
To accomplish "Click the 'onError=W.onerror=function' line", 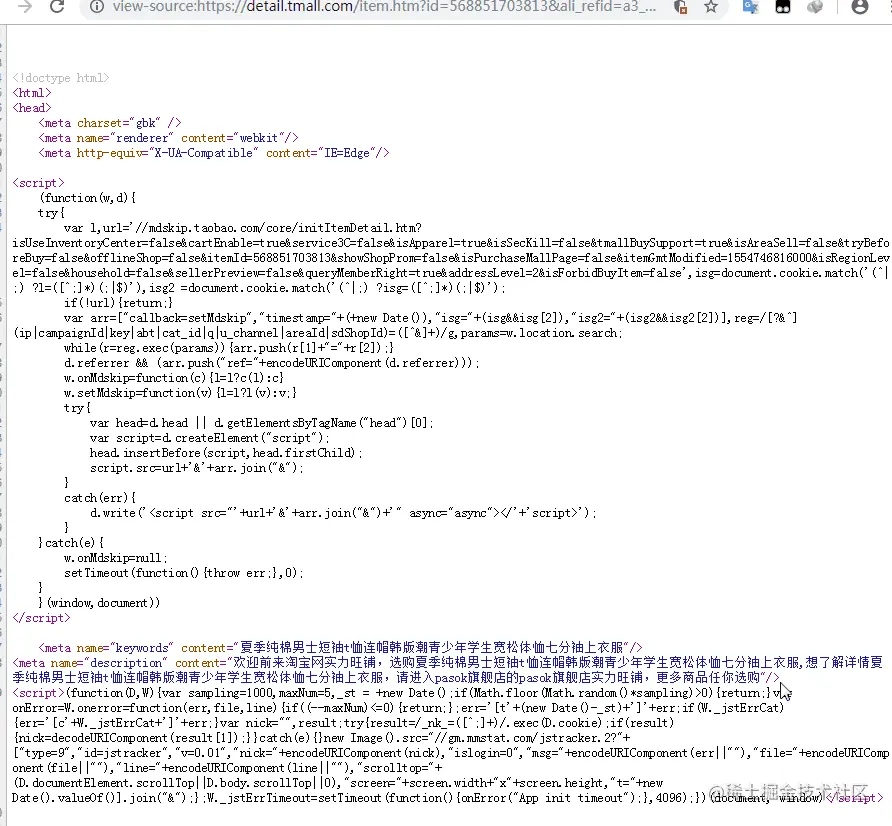I will click(x=398, y=708).
